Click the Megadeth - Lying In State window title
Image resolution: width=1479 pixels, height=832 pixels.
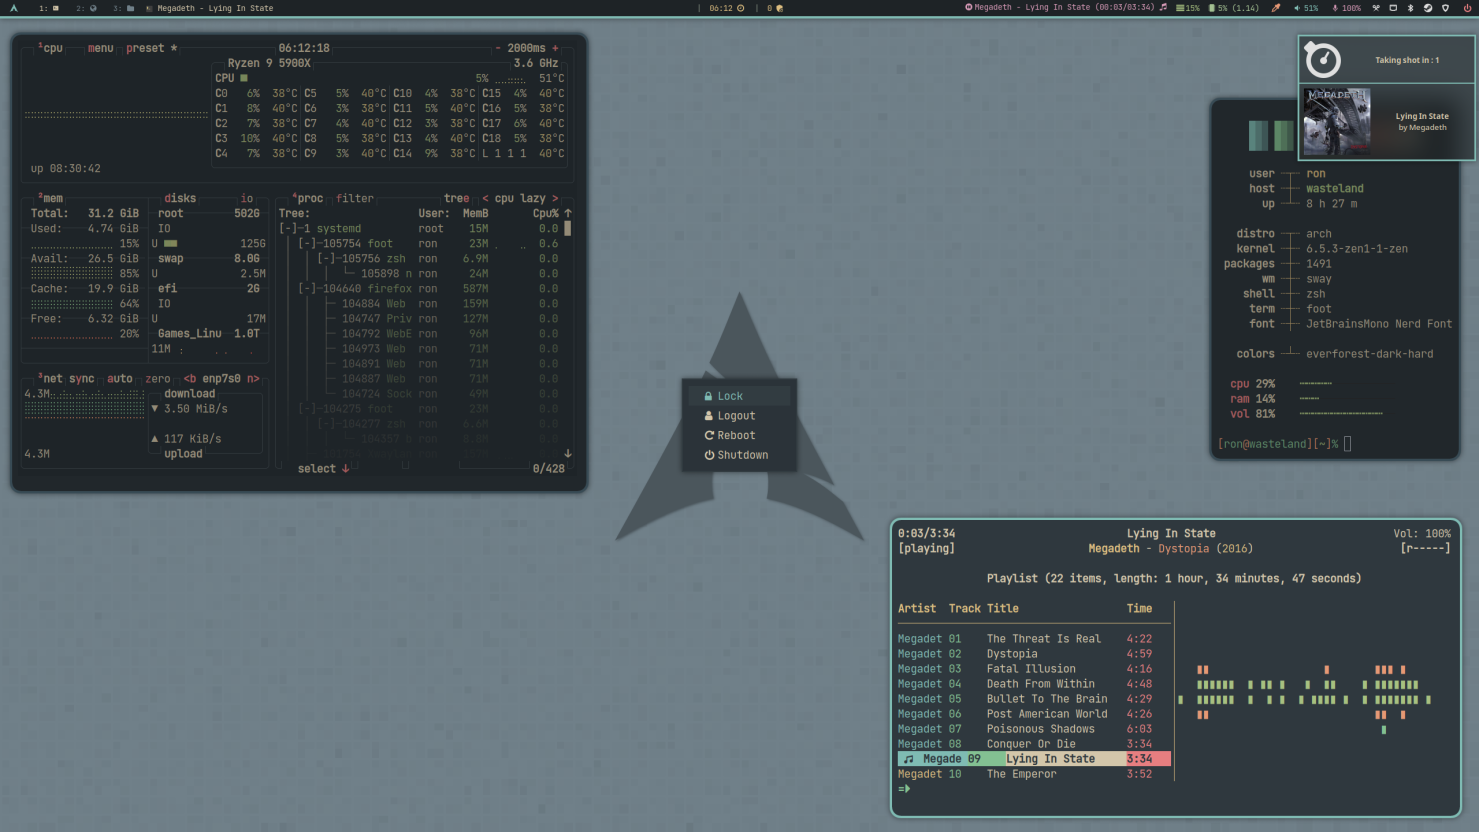[x=215, y=8]
